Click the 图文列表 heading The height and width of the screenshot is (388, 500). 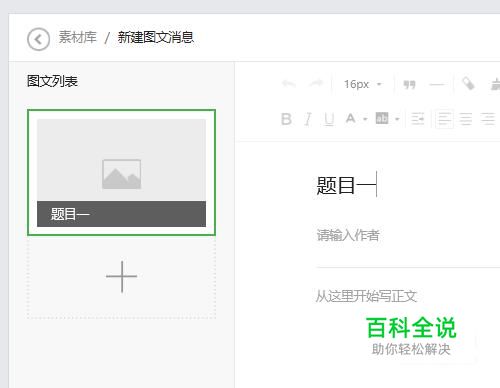point(52,81)
